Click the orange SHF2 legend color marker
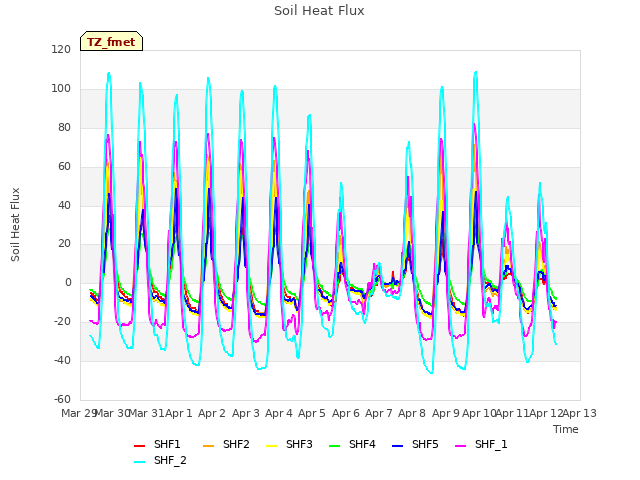 (x=208, y=446)
